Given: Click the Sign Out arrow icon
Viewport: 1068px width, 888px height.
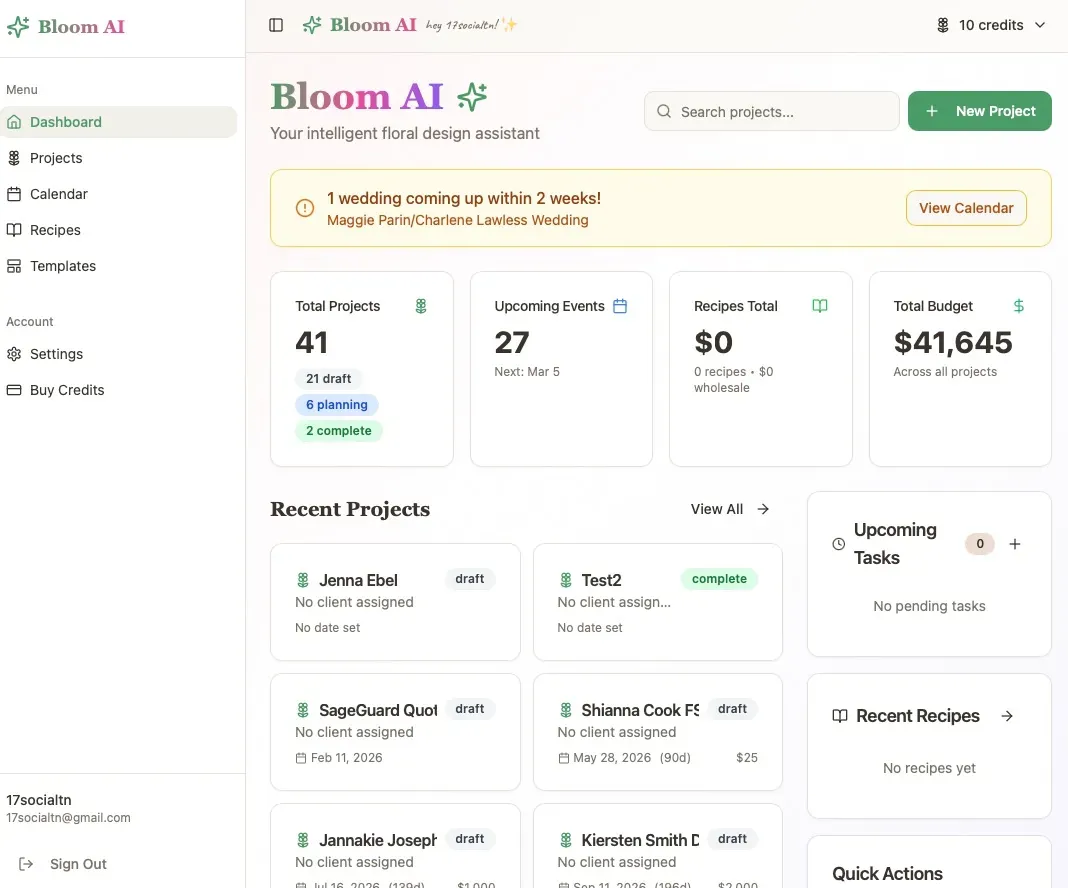Looking at the screenshot, I should 26,864.
